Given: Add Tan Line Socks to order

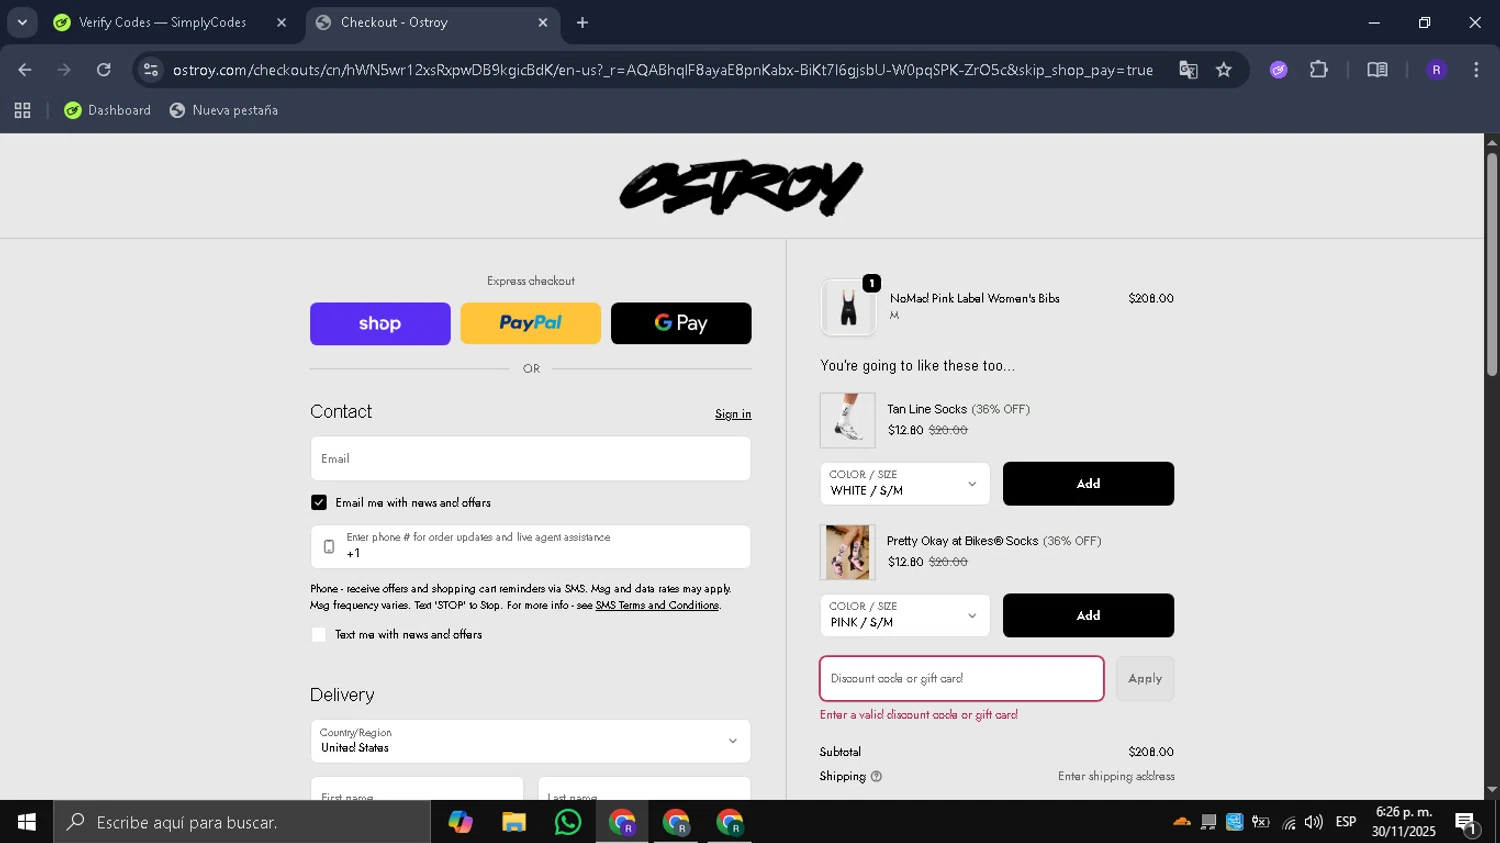Looking at the screenshot, I should pyautogui.click(x=1088, y=483).
